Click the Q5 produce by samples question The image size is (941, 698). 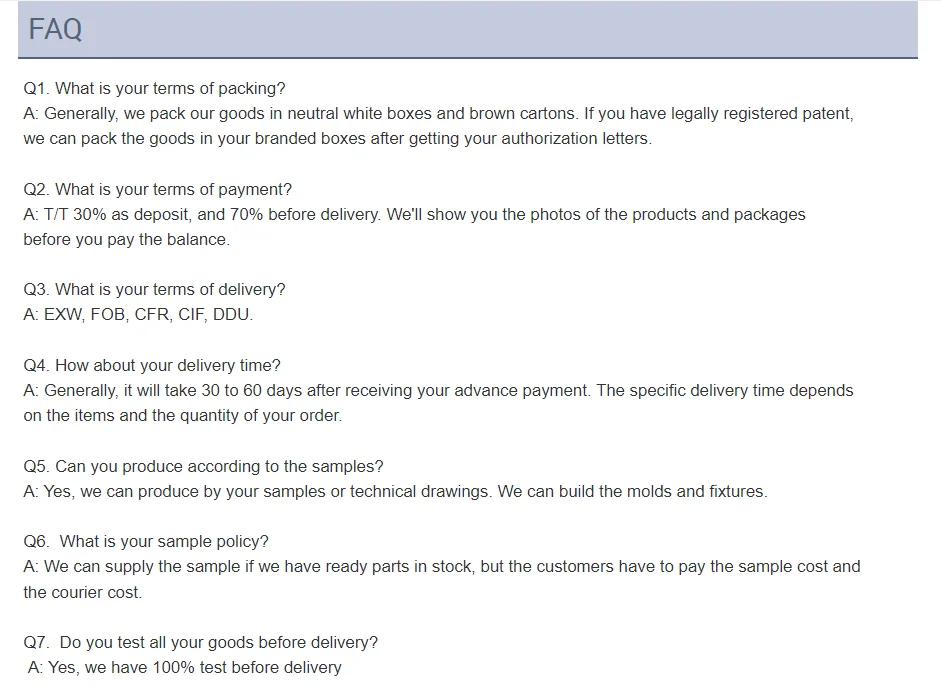point(203,466)
